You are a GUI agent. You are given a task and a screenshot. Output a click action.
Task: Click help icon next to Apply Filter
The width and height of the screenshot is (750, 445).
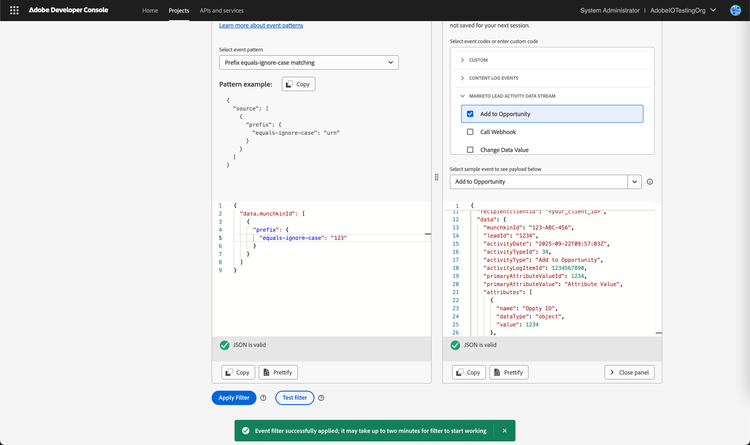(x=263, y=398)
